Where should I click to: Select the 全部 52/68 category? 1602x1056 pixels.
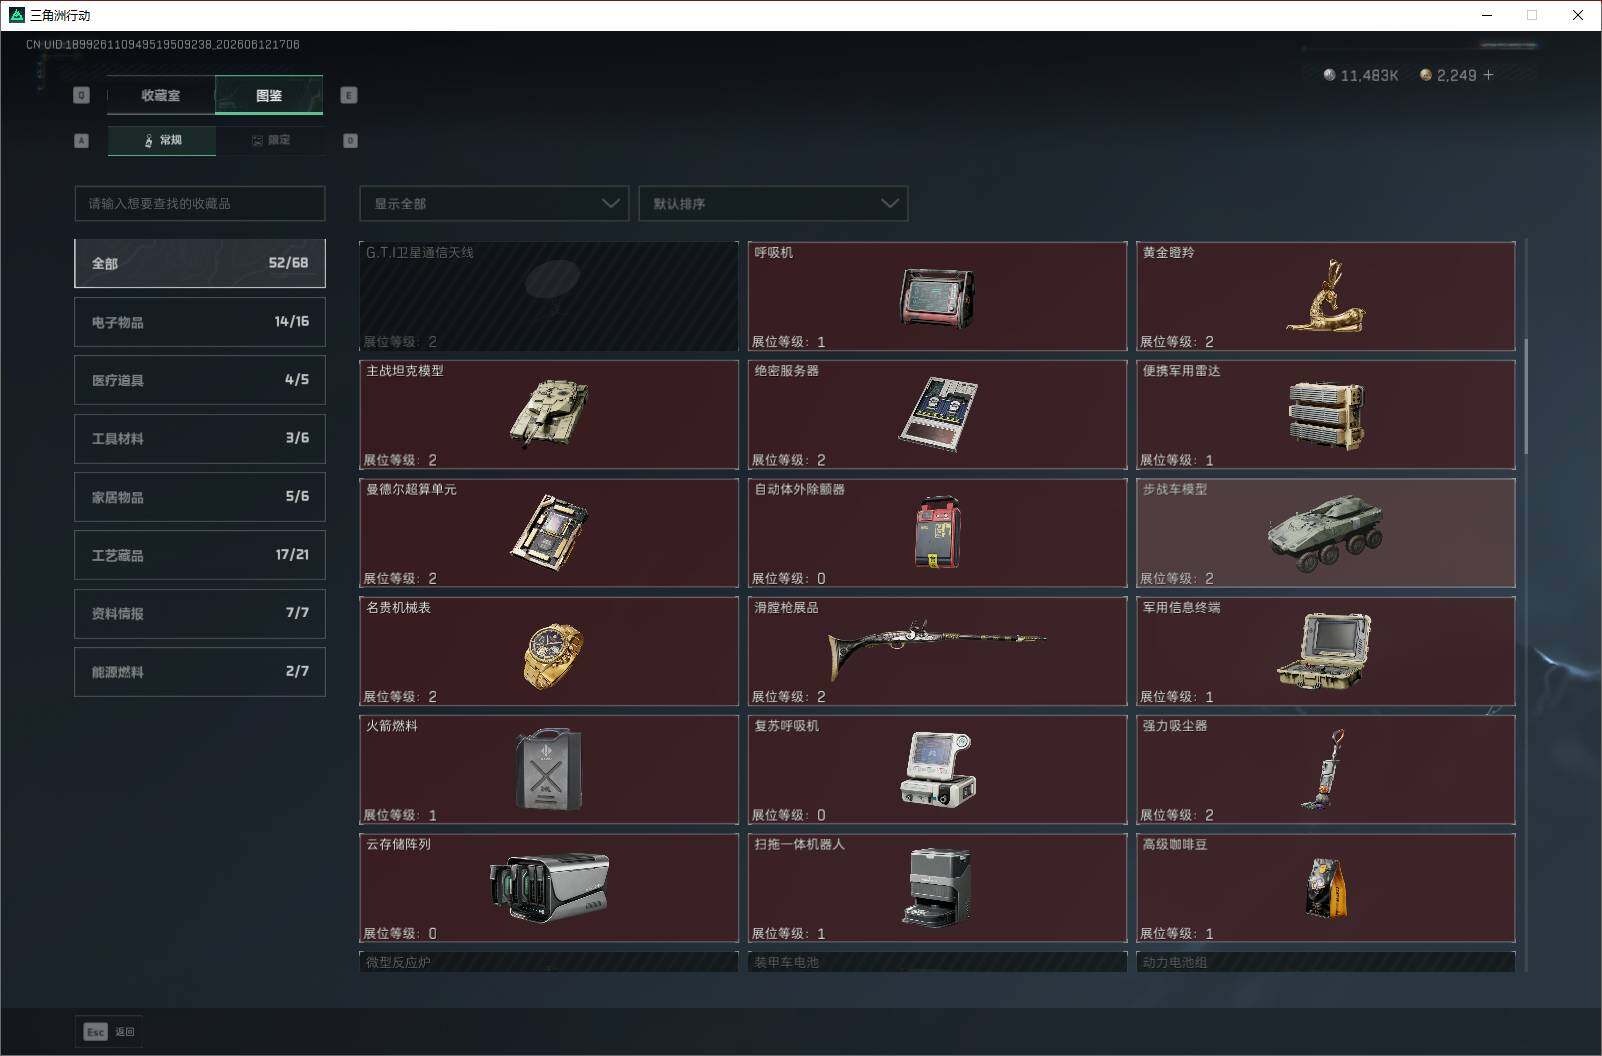click(200, 263)
